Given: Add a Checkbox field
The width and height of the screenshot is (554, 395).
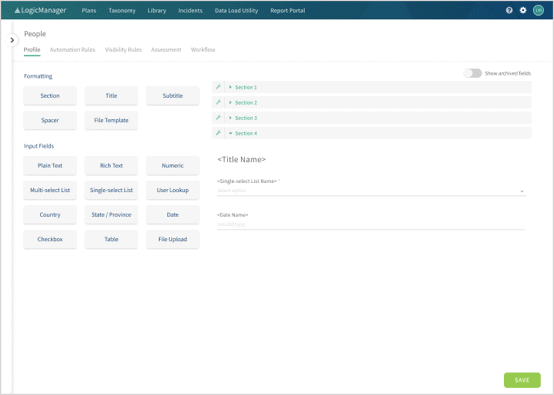Looking at the screenshot, I should (50, 239).
